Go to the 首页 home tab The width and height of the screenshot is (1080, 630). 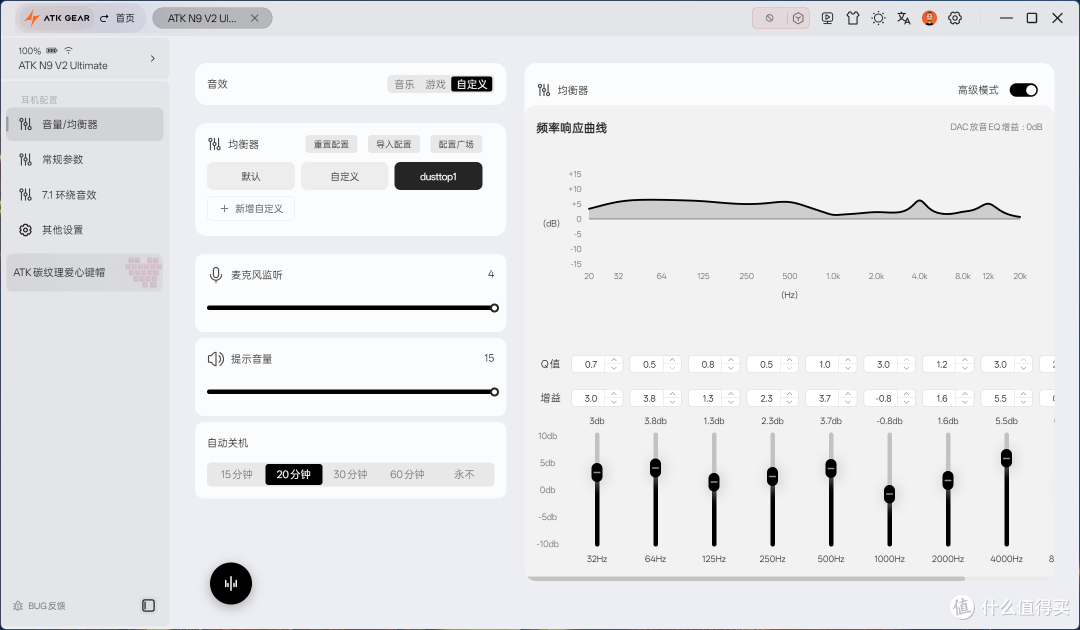tap(118, 19)
